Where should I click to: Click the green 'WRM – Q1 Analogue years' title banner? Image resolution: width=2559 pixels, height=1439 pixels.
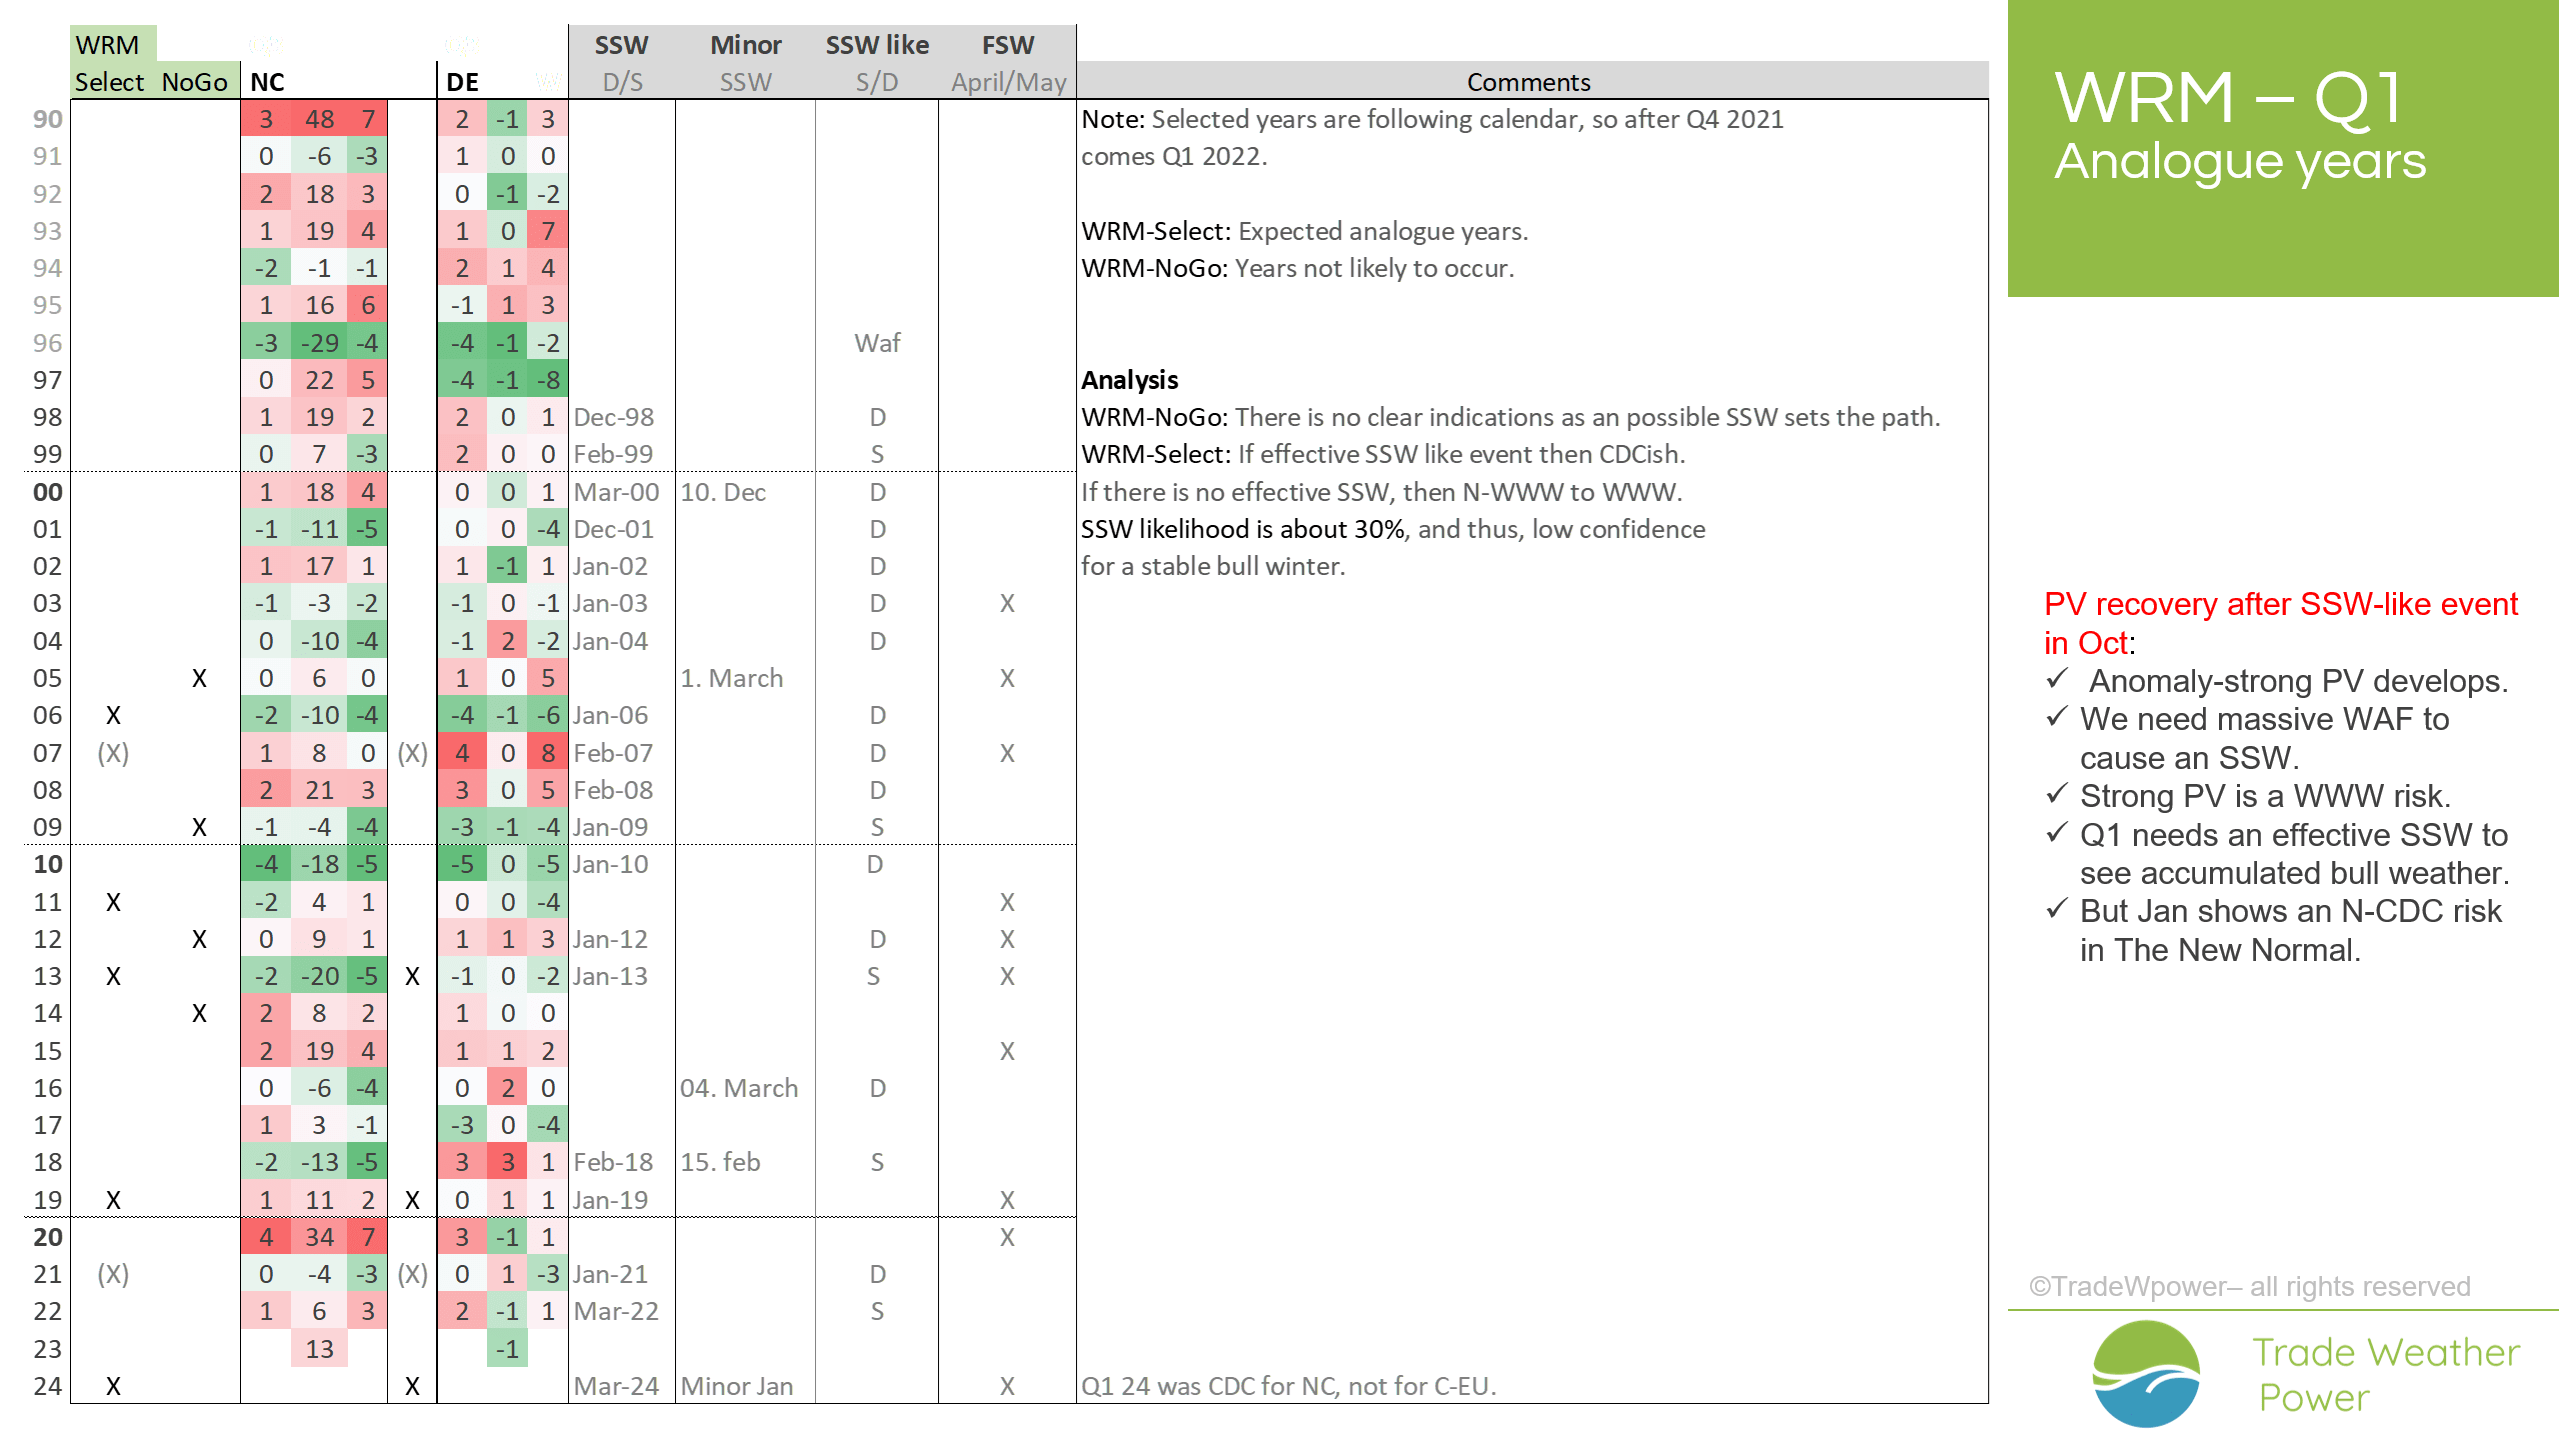[2282, 148]
